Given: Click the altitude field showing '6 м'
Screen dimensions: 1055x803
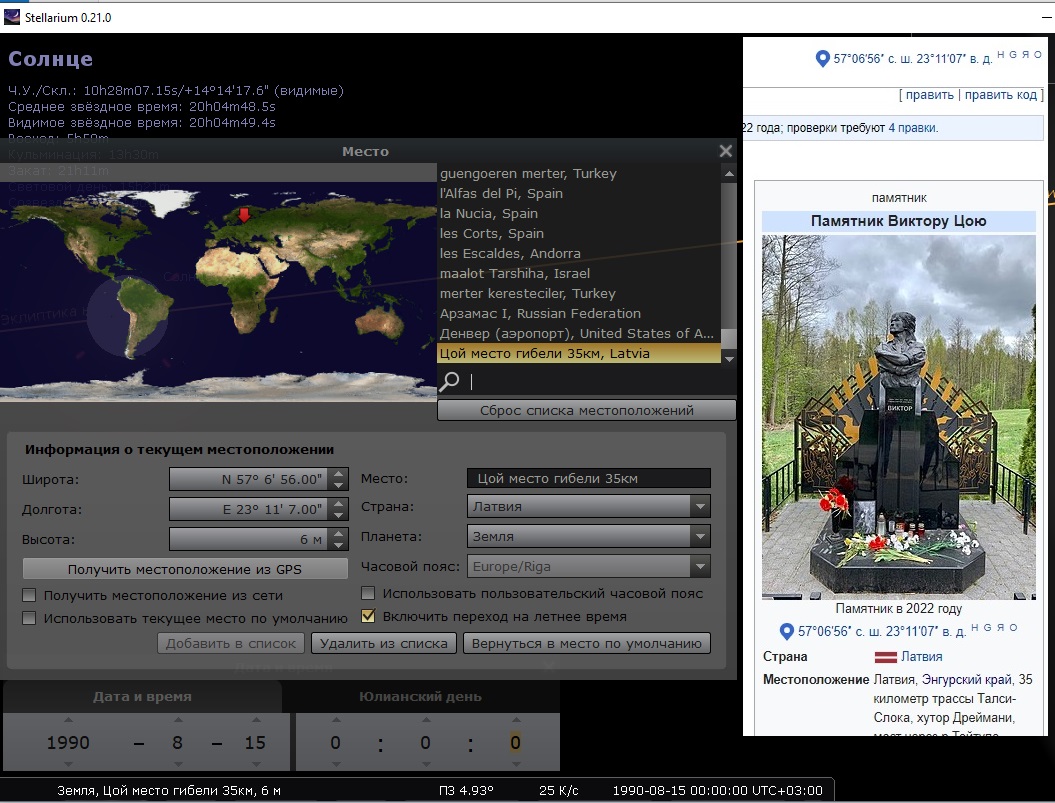Looking at the screenshot, I should coord(248,540).
